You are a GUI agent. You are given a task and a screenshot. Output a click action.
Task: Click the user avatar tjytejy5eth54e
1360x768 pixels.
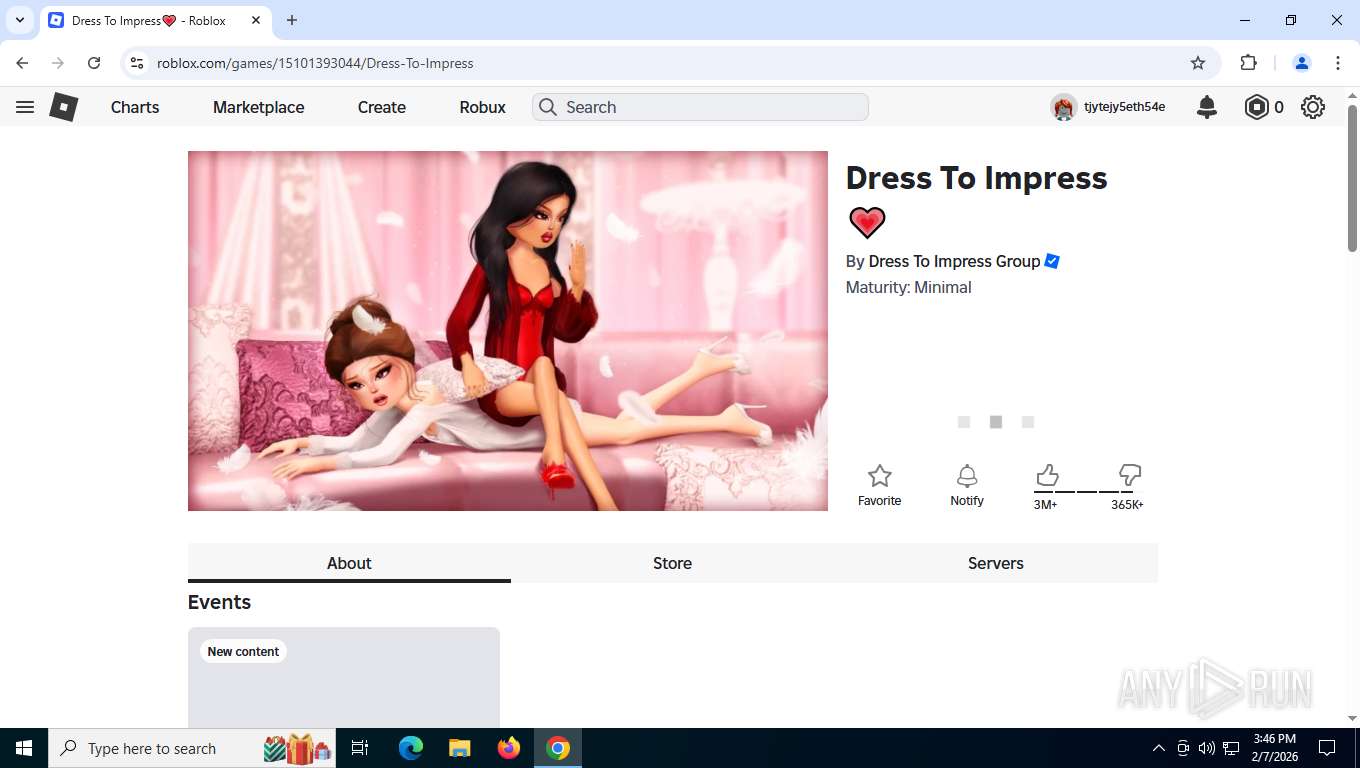[1063, 107]
